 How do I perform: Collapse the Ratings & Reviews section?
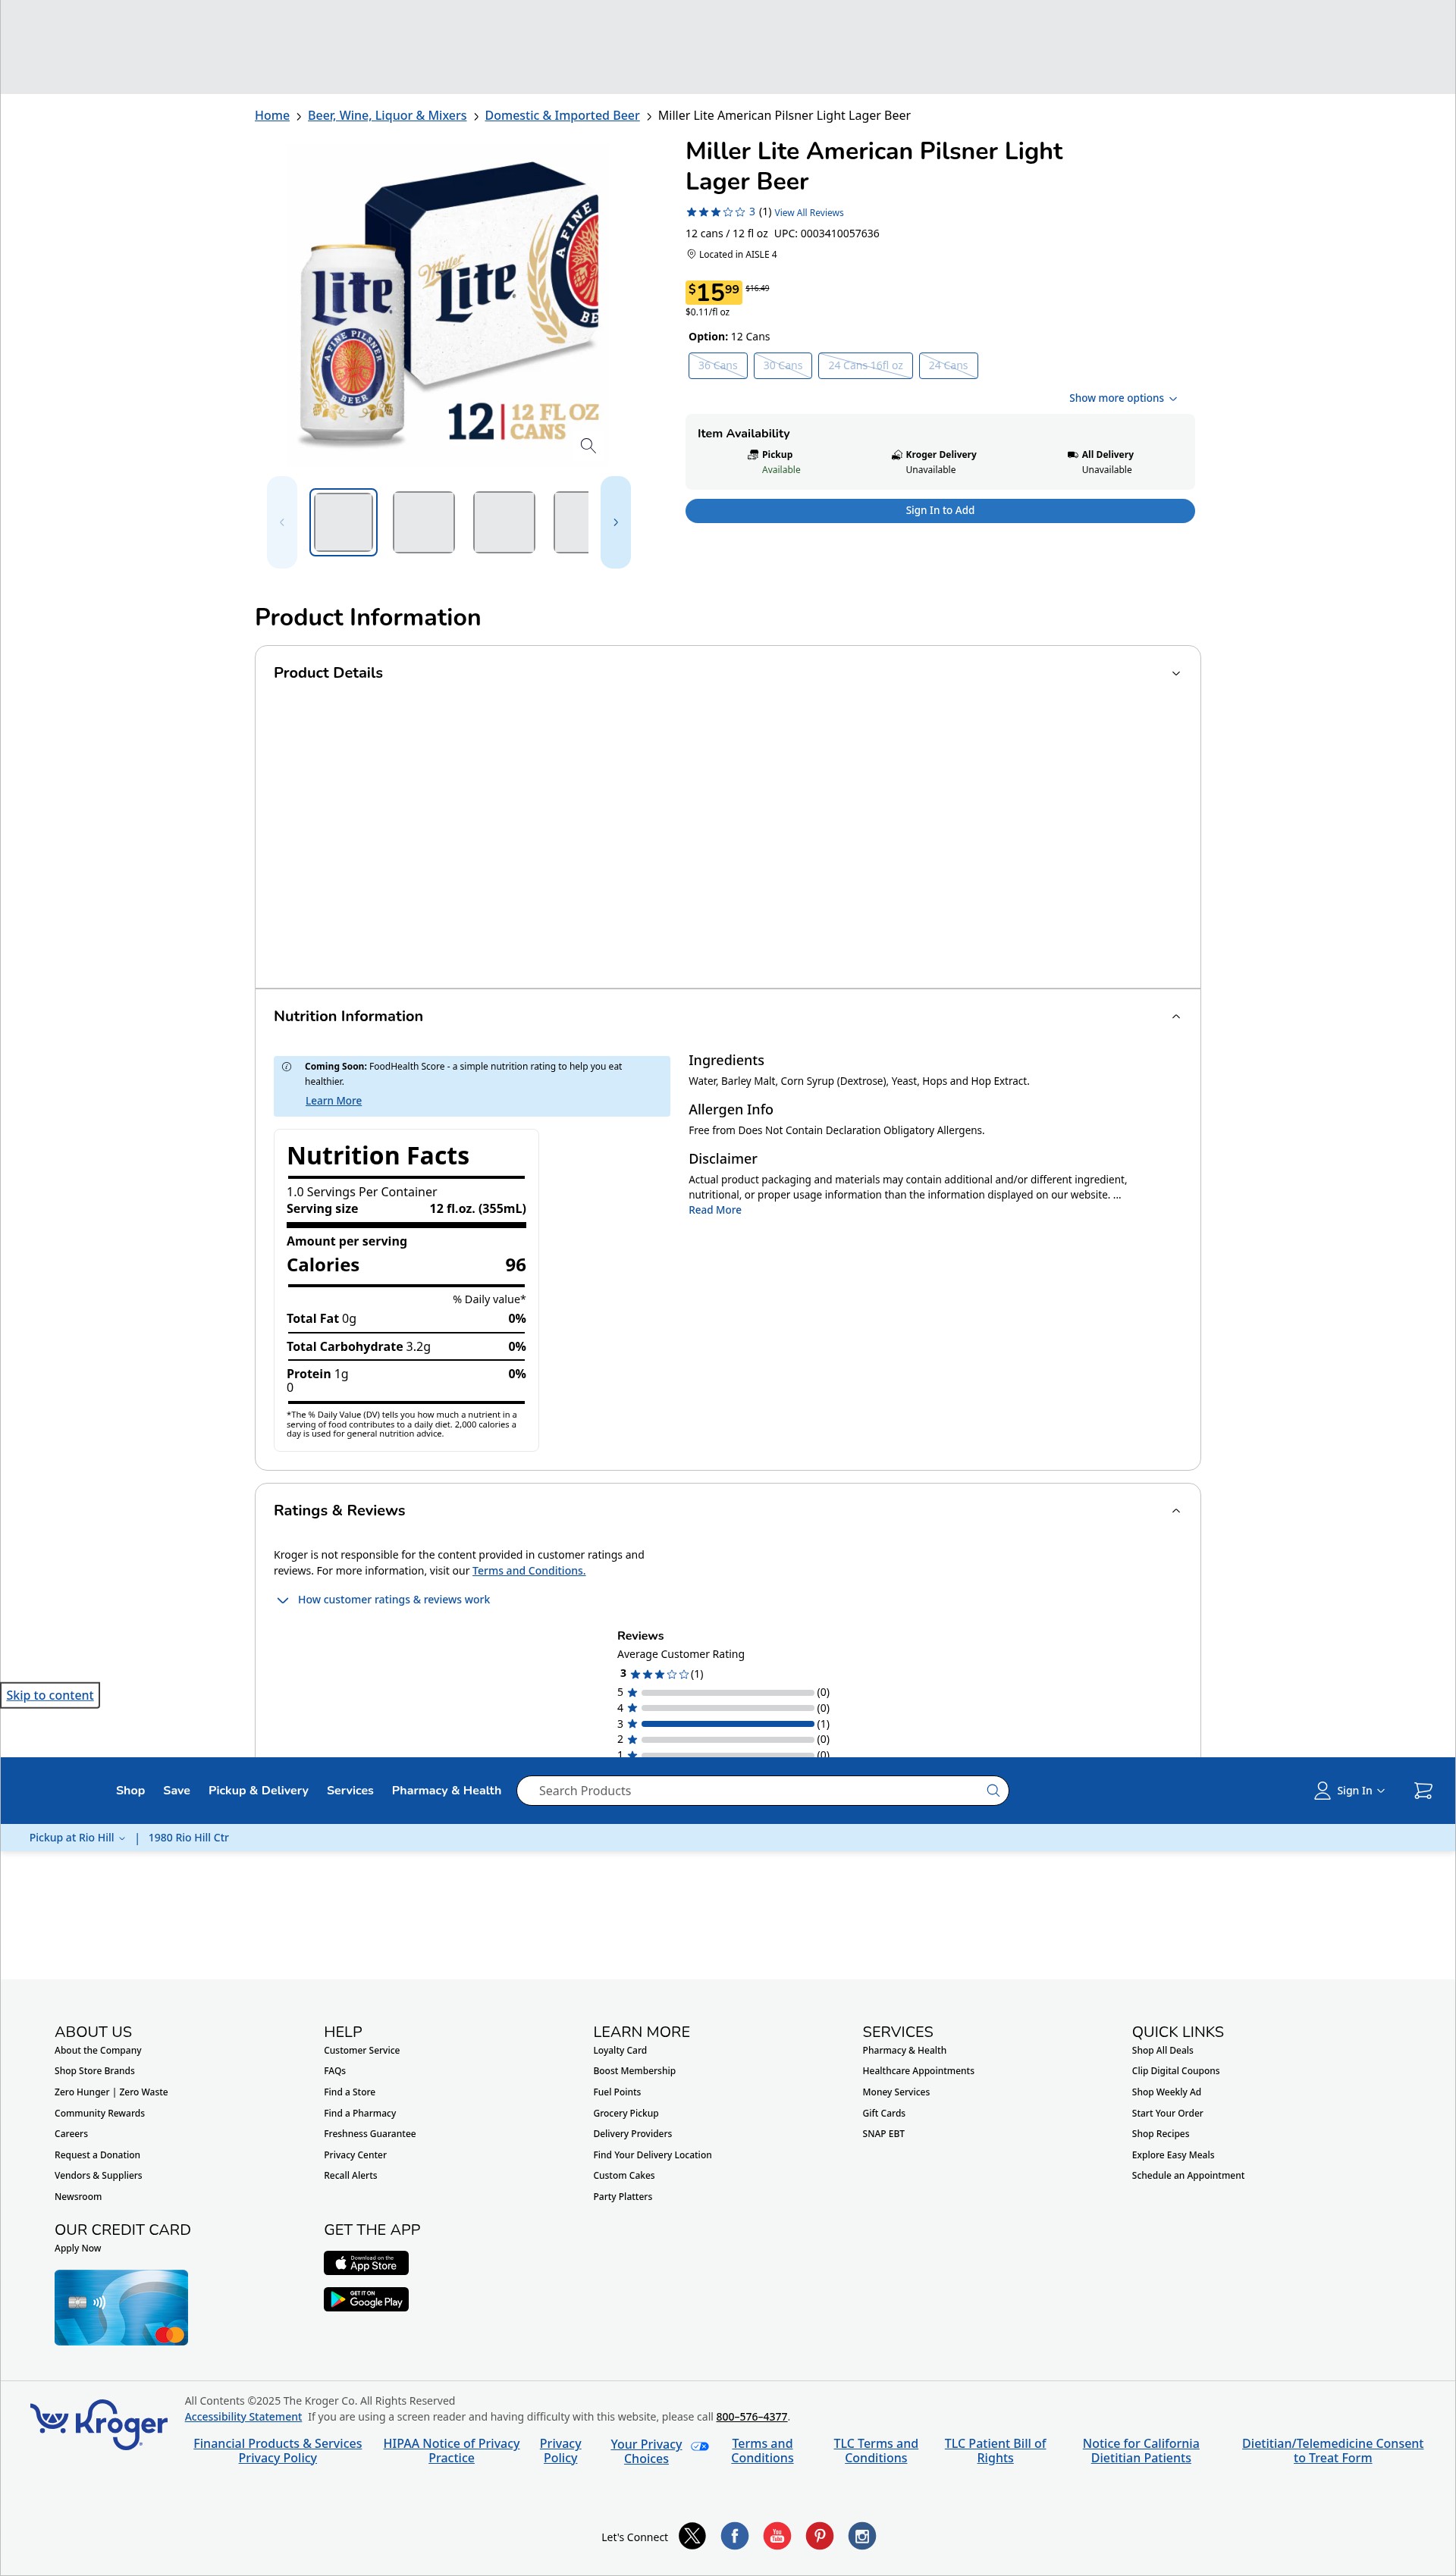[728, 1510]
